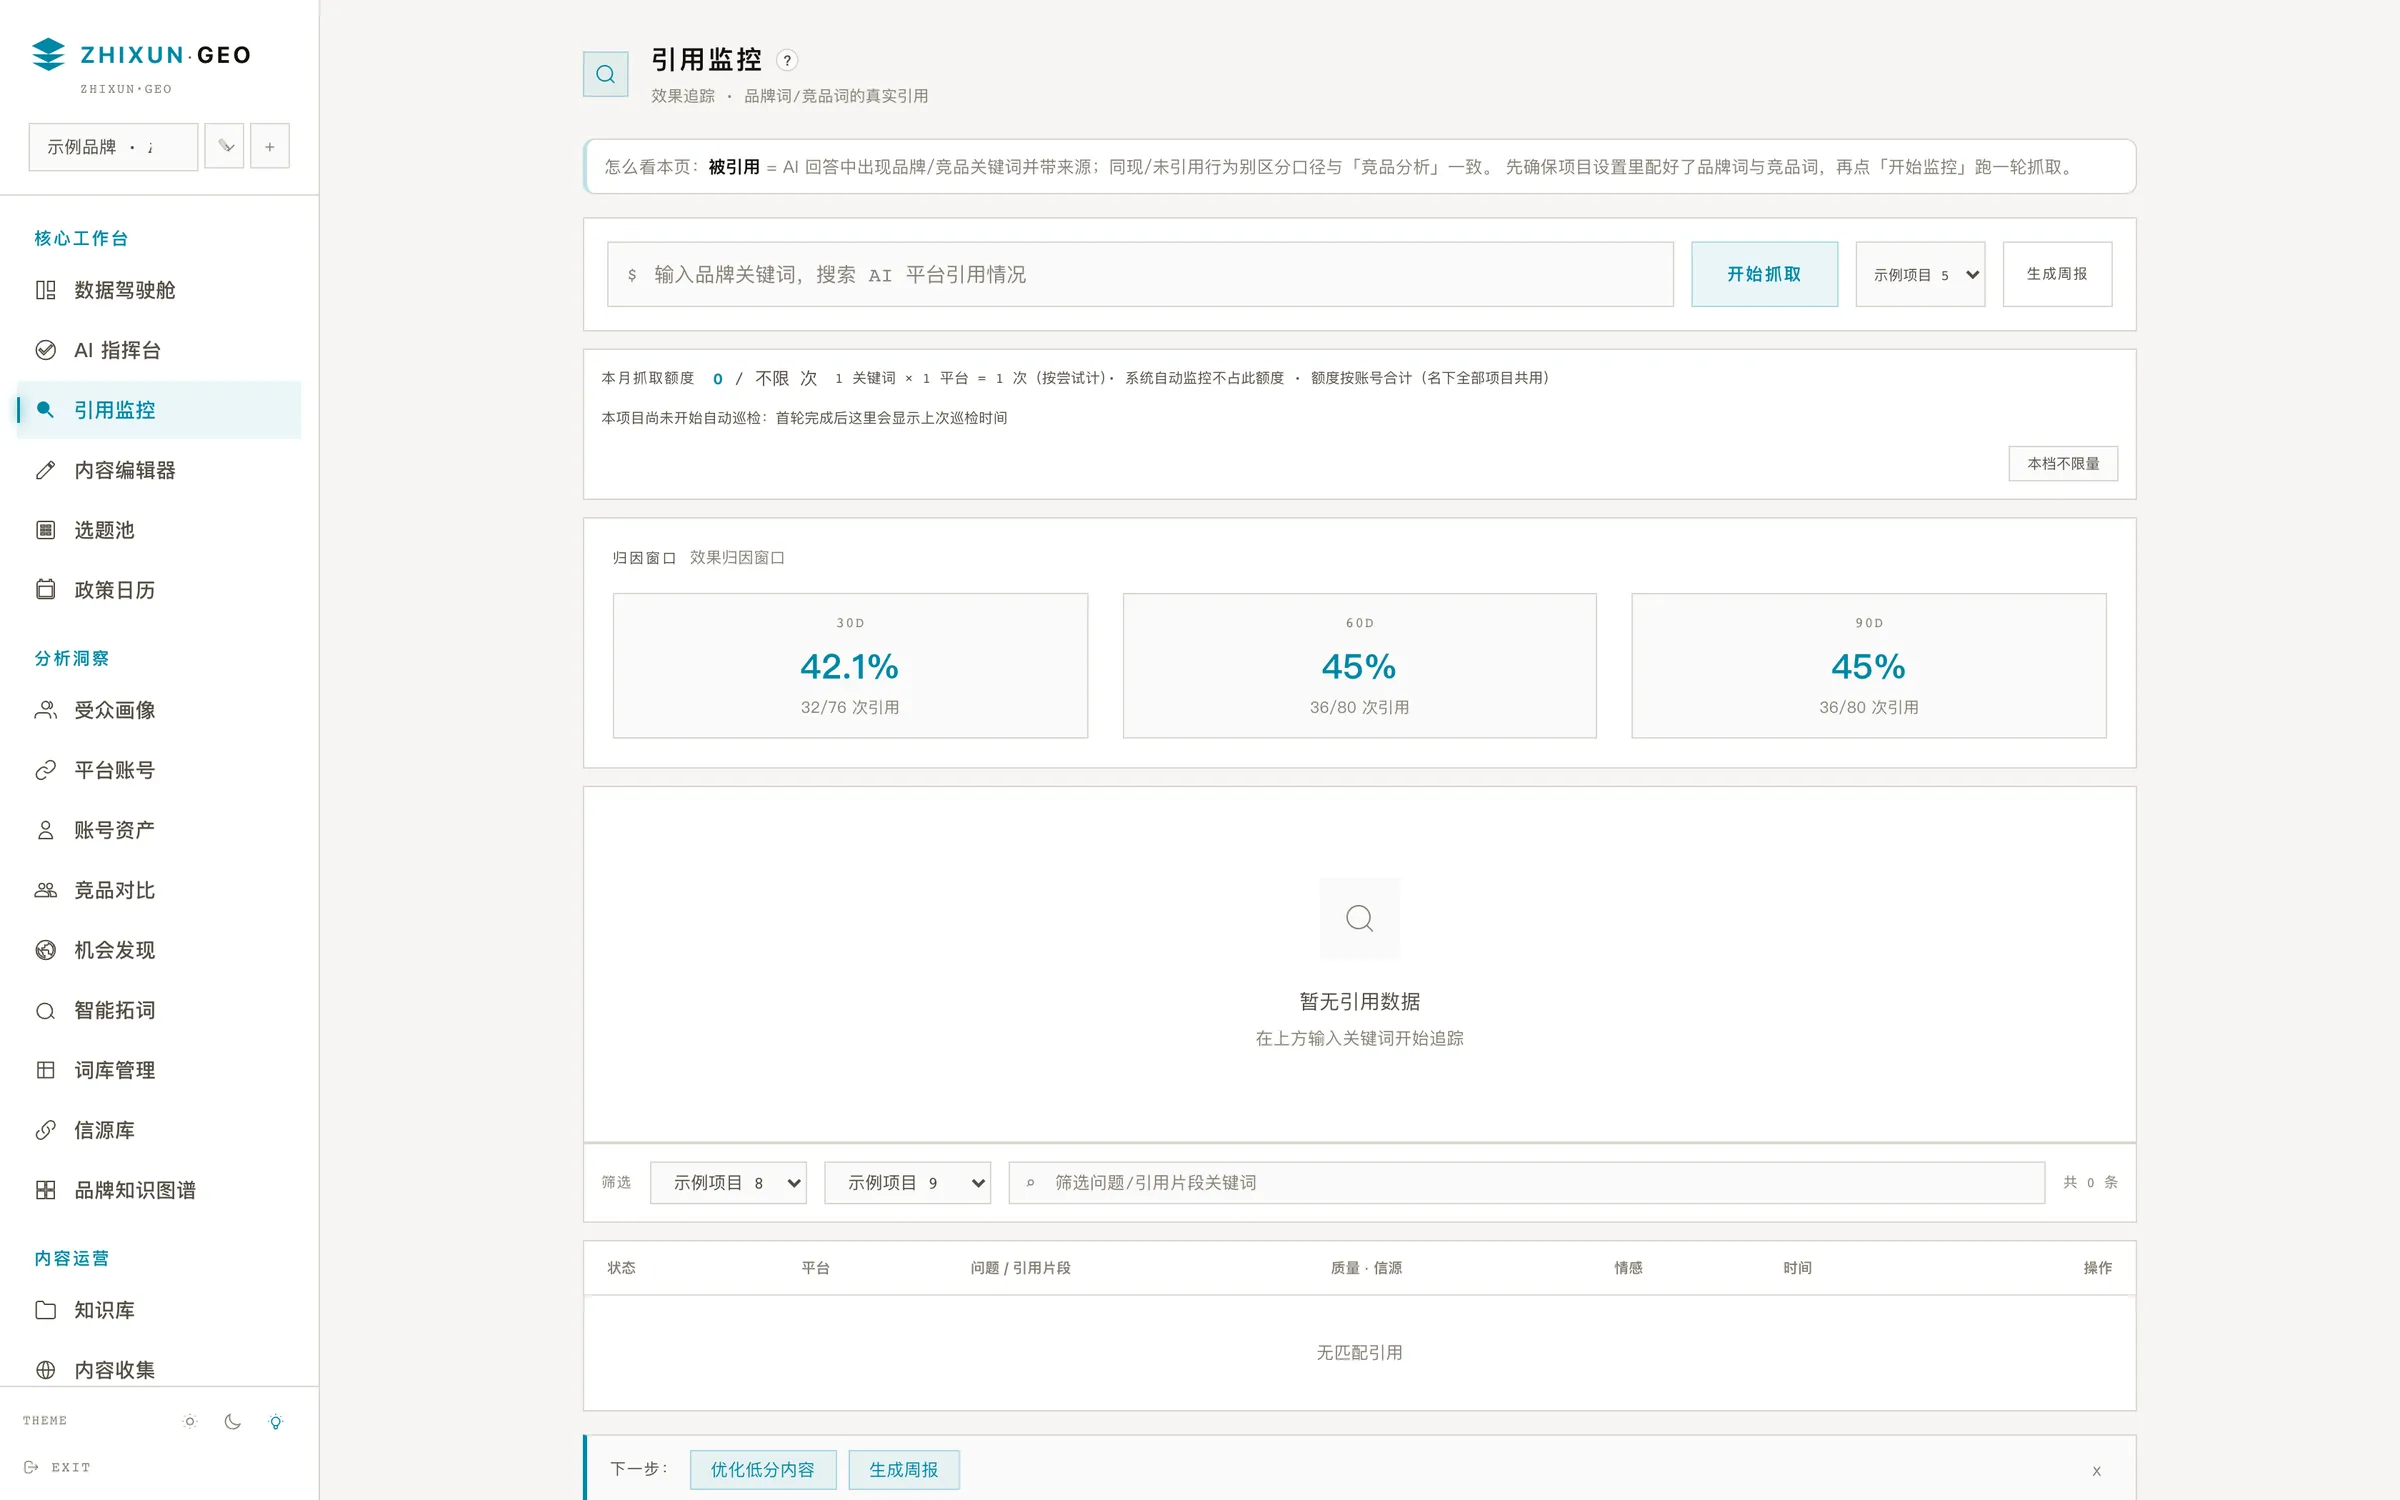Select the 90D attribution window card
Viewport: 2400px width, 1500px height.
pos(1868,665)
